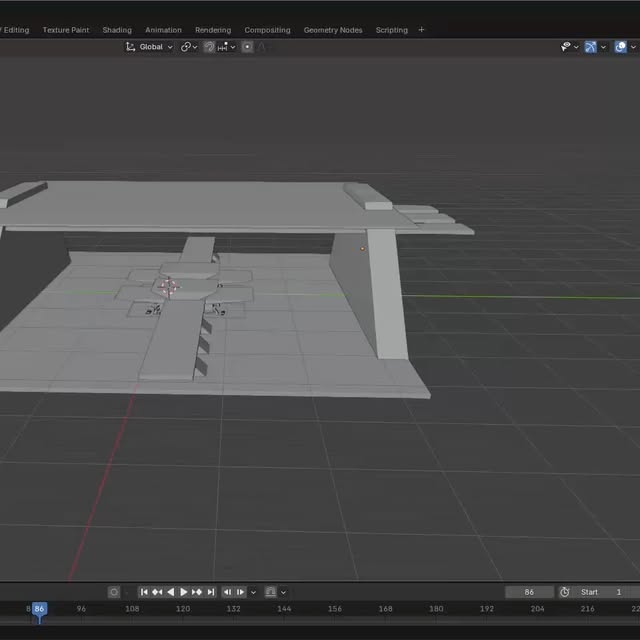Toggle the snapping magnet icon
Screen dimensions: 640x640
[x=209, y=47]
